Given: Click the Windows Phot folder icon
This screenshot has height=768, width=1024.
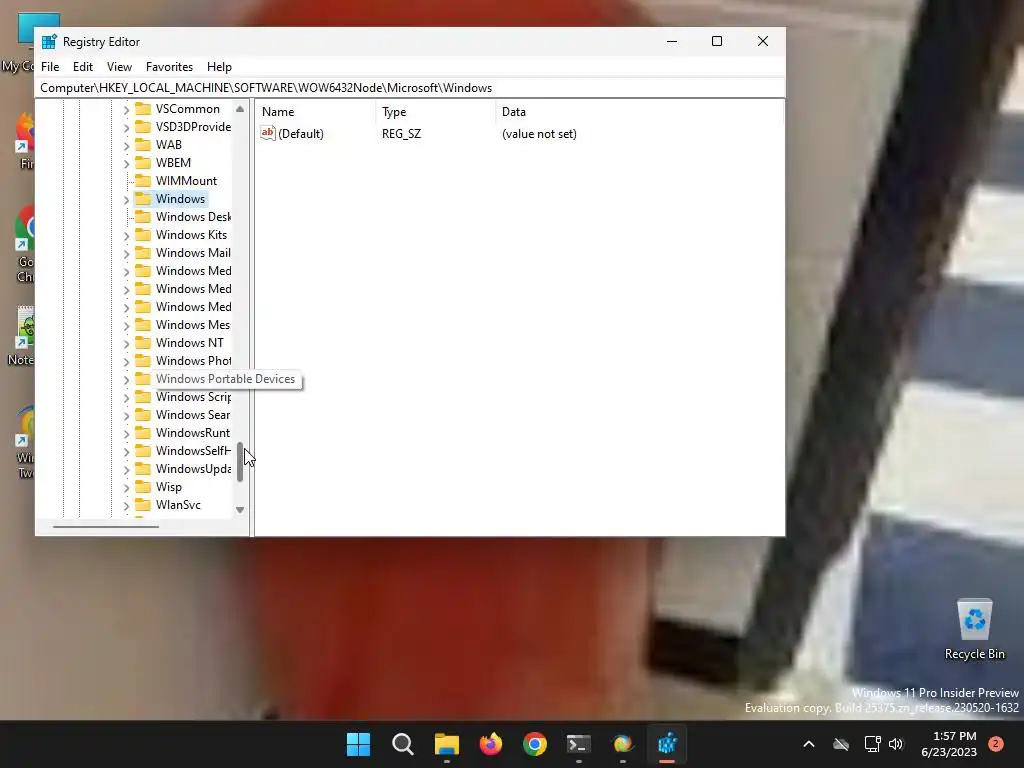Looking at the screenshot, I should coord(143,361).
